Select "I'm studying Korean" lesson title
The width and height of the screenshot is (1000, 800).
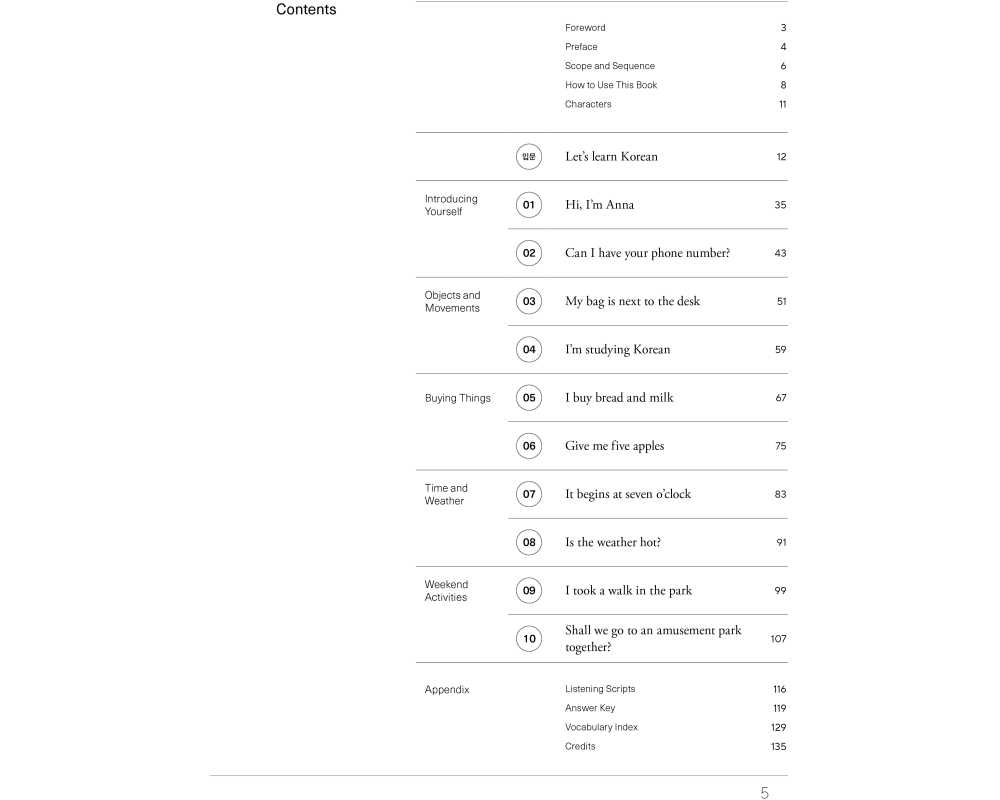tap(617, 350)
